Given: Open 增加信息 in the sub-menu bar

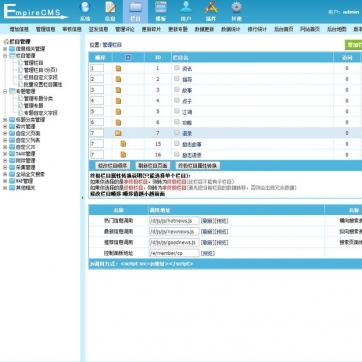Looking at the screenshot, I should click(x=19, y=29).
